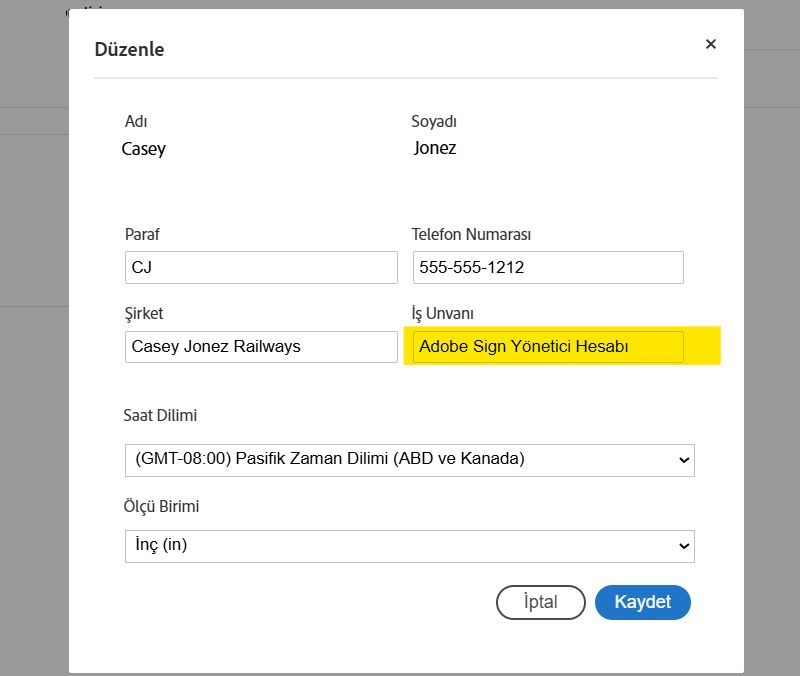Save changes with the Kaydet button

coord(642,603)
